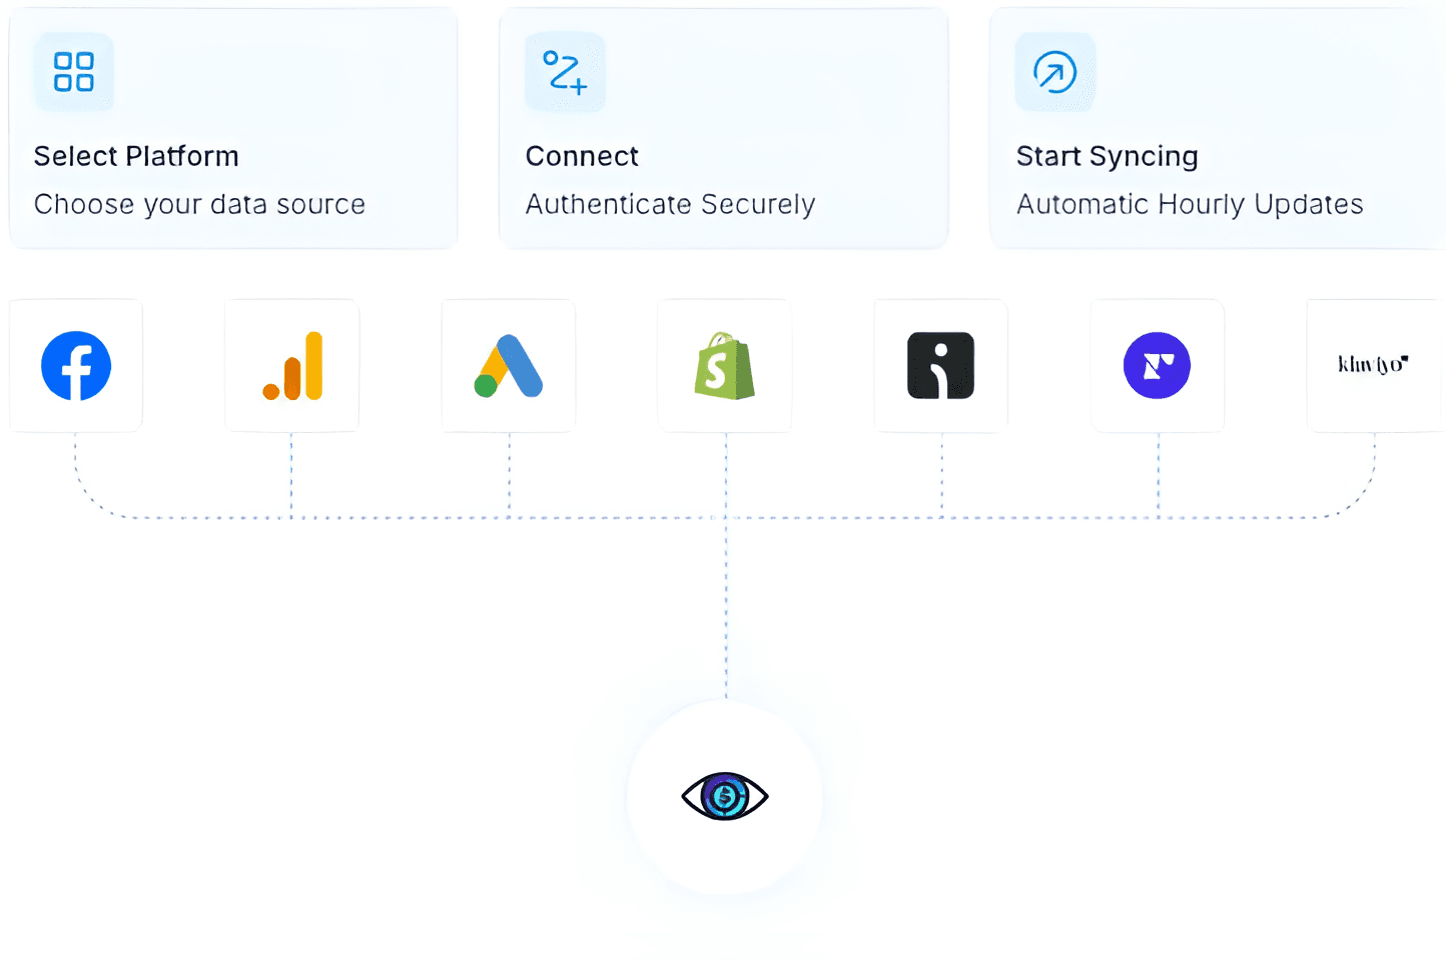Click the Start Syncing arrow icon
Image resolution: width=1446 pixels, height=960 pixels.
(1055, 72)
